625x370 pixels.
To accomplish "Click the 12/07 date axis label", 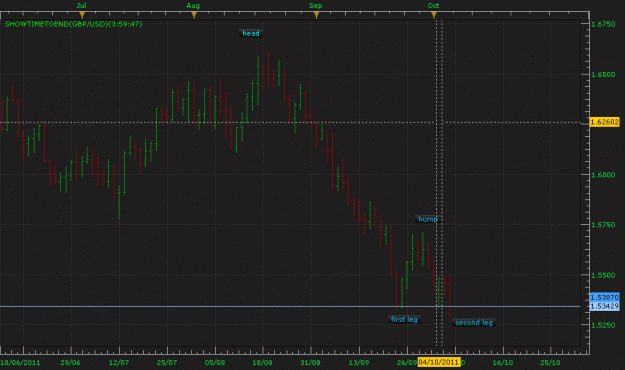I will [119, 362].
